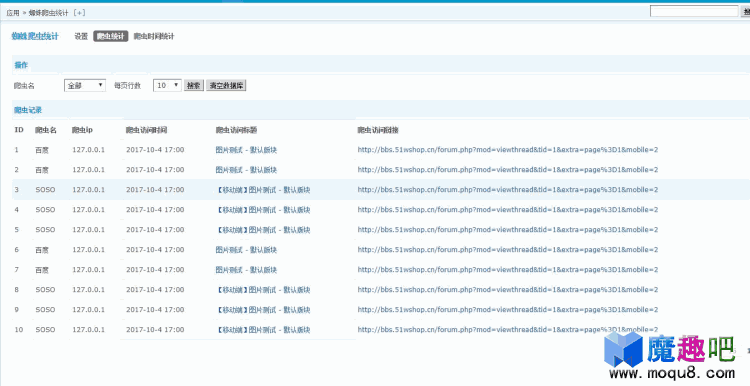Open the 【移动端】图片测试 title link in row 5
This screenshot has height=386, width=750.
(x=263, y=230)
